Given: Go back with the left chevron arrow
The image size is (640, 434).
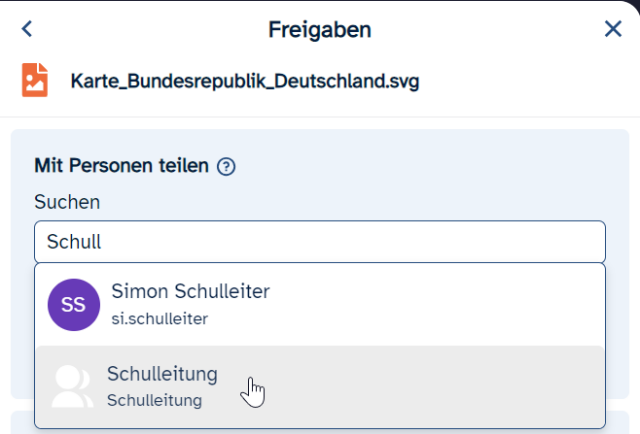Looking at the screenshot, I should 27,29.
